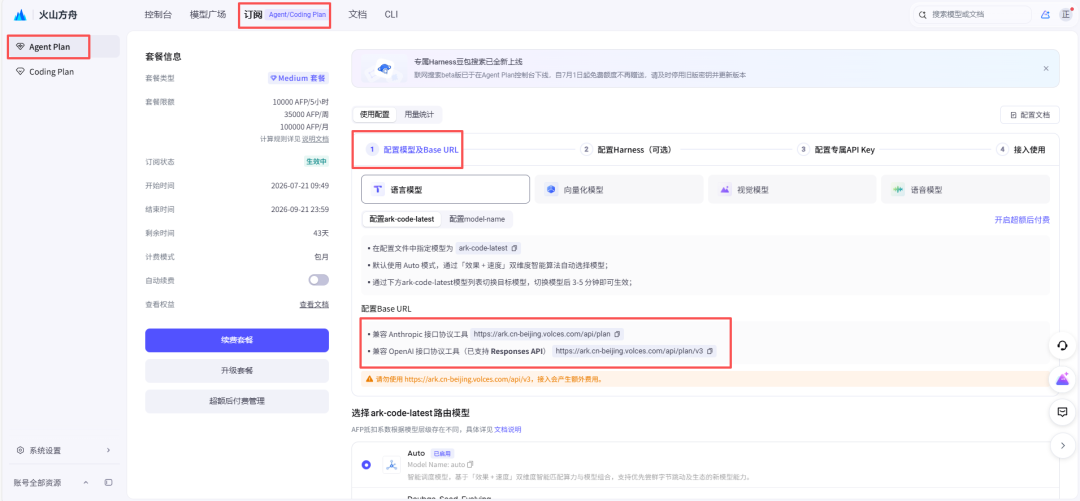The height and width of the screenshot is (501, 1080).
Task: Open the 控制台 nav item
Action: click(x=158, y=14)
